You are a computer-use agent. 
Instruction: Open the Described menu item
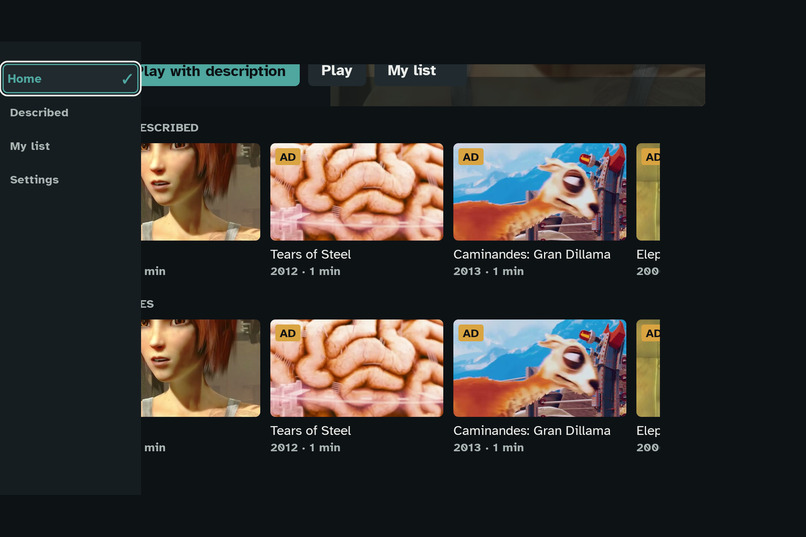(x=39, y=113)
